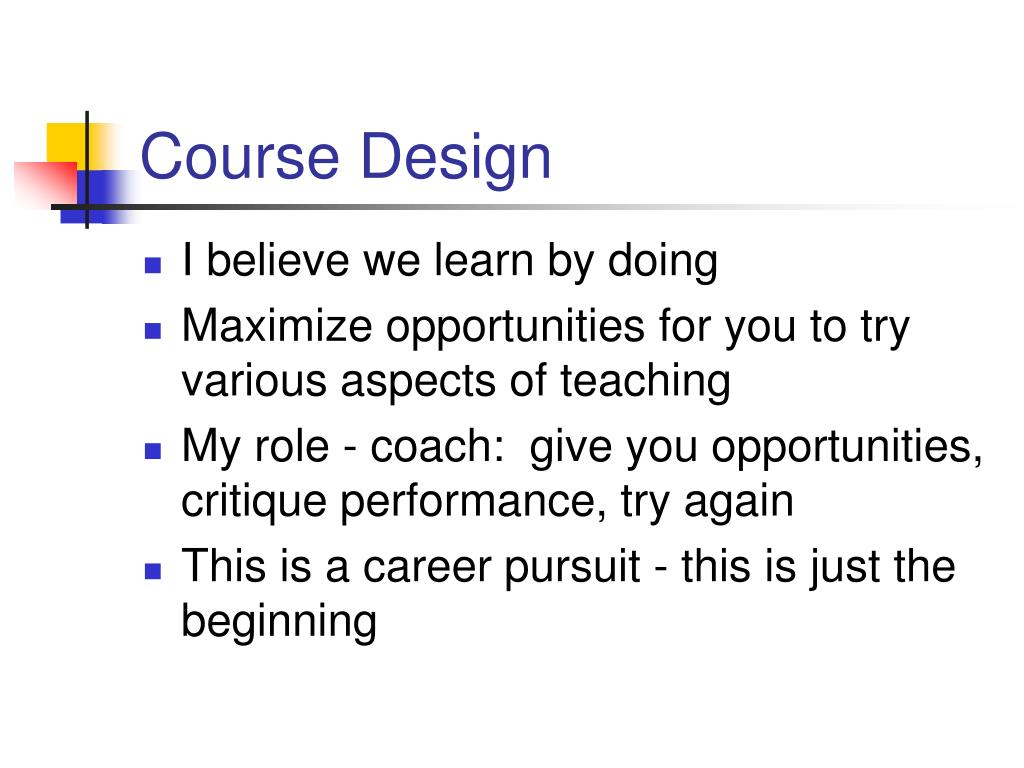Click the bullet marker before 'Maximize opportunities'
The image size is (1024, 768).
click(153, 330)
